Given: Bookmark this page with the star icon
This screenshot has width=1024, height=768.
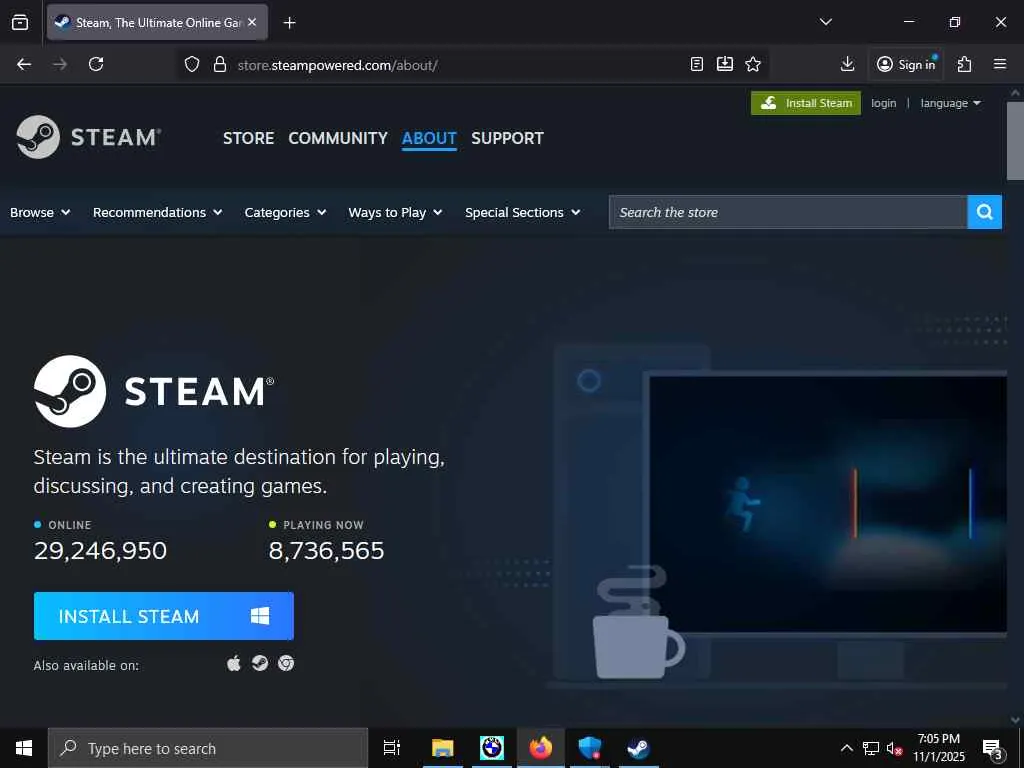Looking at the screenshot, I should [x=753, y=64].
